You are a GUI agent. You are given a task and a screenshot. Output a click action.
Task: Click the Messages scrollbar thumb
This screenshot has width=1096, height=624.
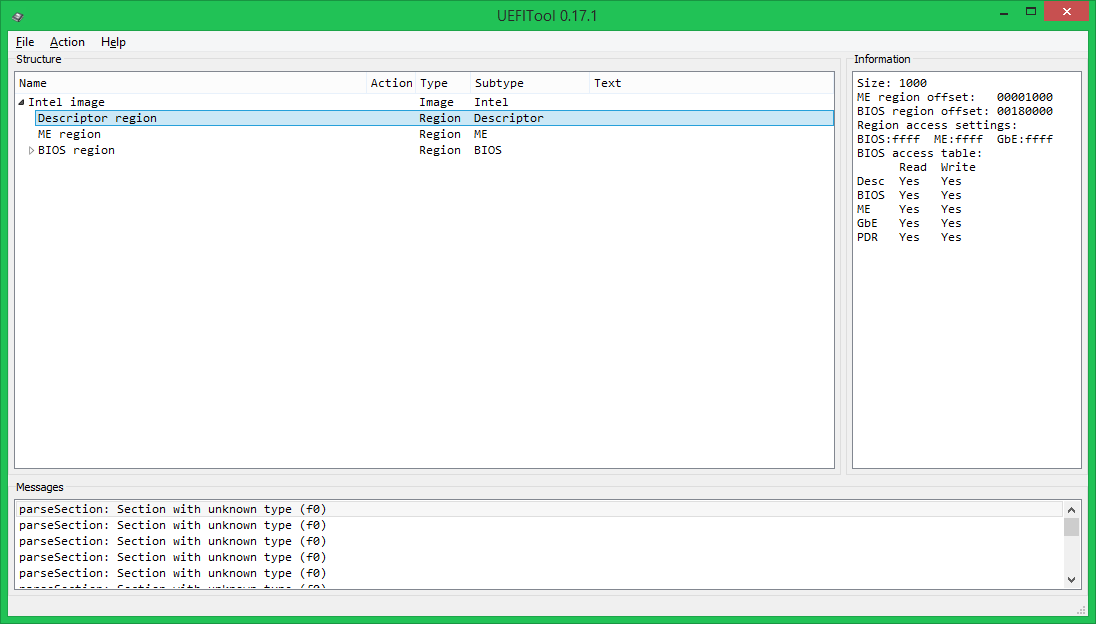click(x=1072, y=527)
